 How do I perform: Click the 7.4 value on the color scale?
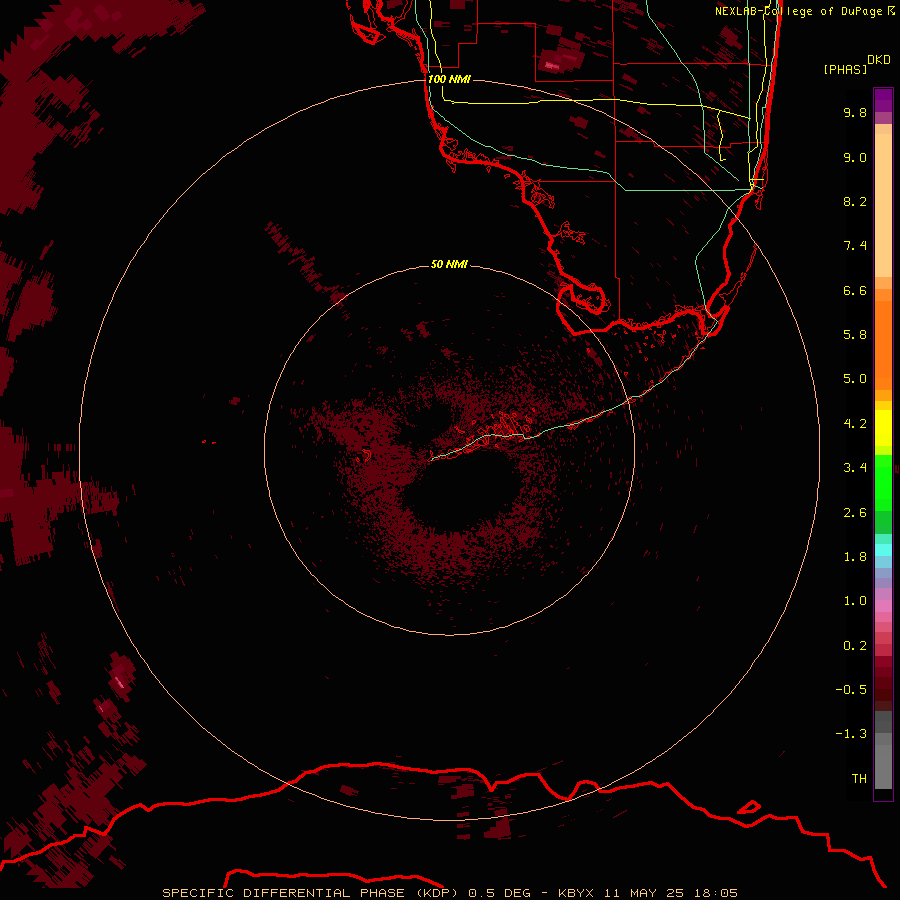click(855, 246)
